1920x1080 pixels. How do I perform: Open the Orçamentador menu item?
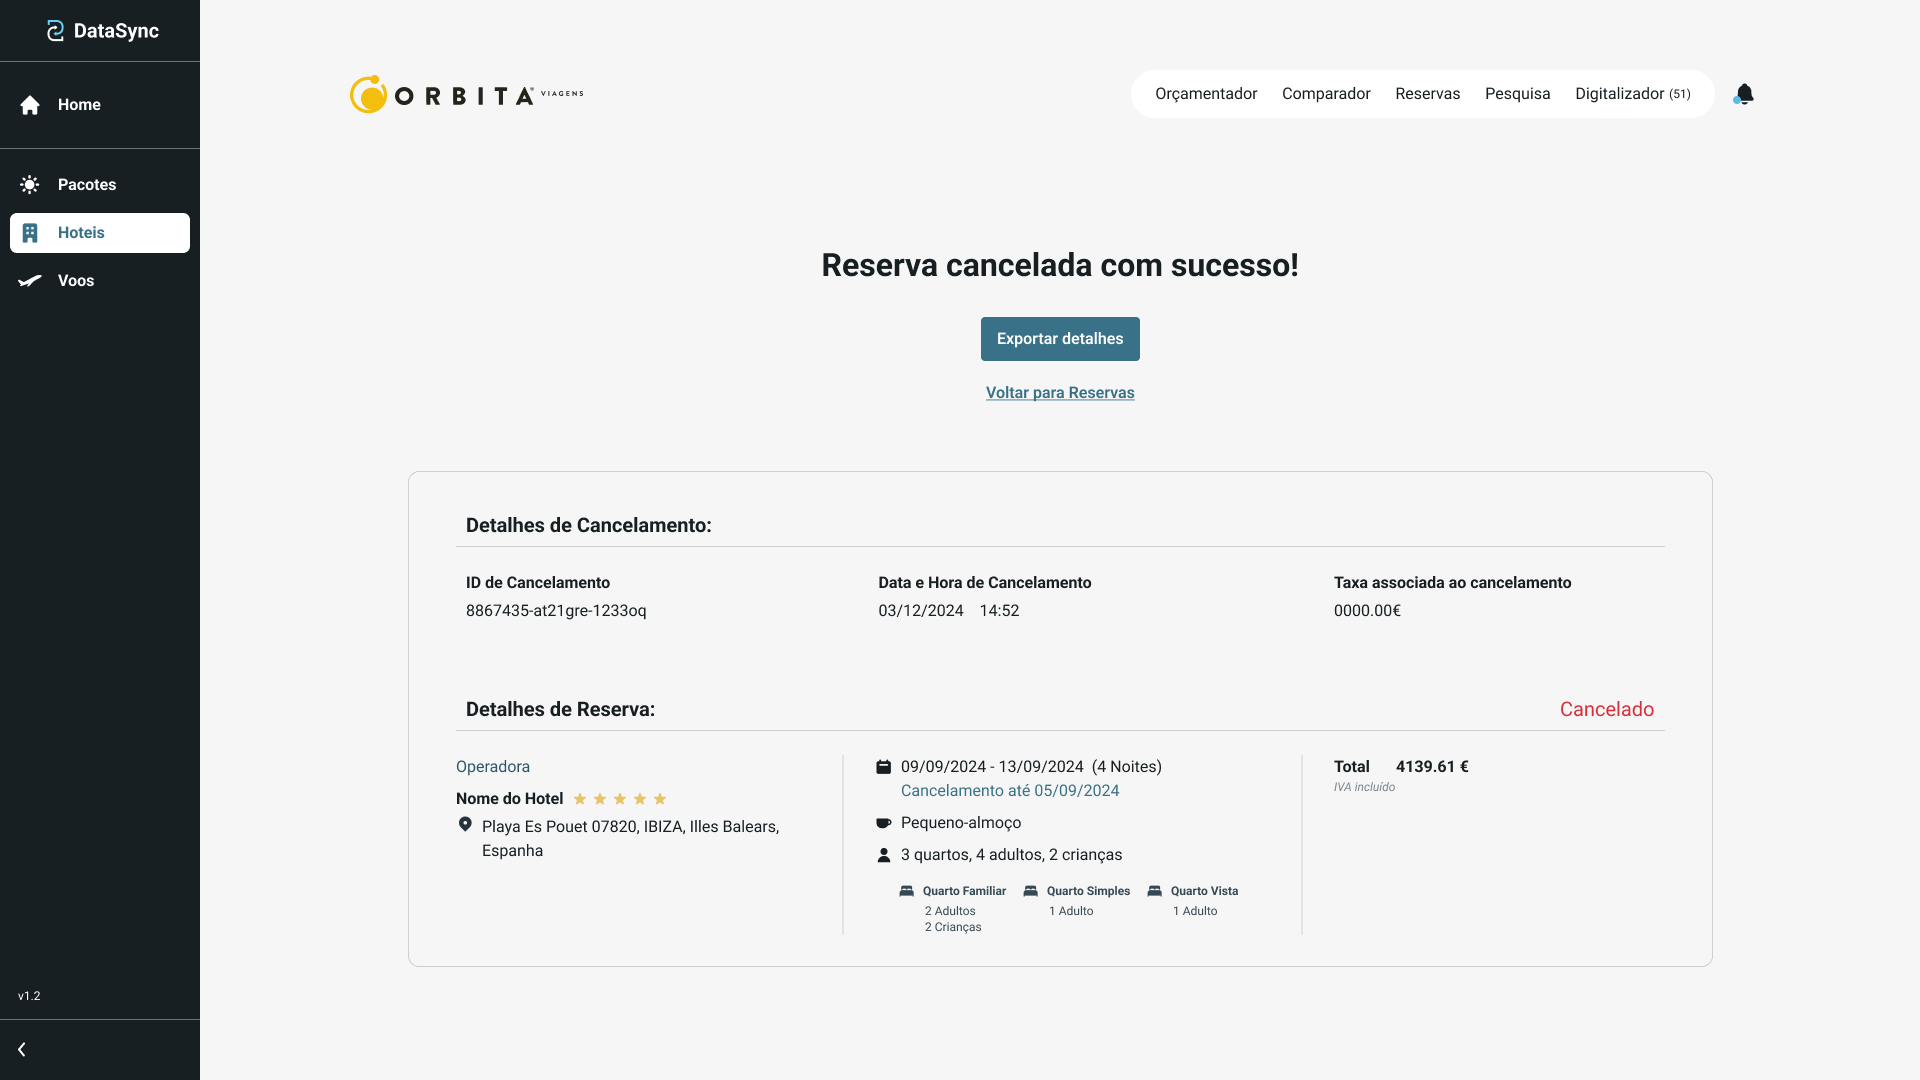(1205, 94)
